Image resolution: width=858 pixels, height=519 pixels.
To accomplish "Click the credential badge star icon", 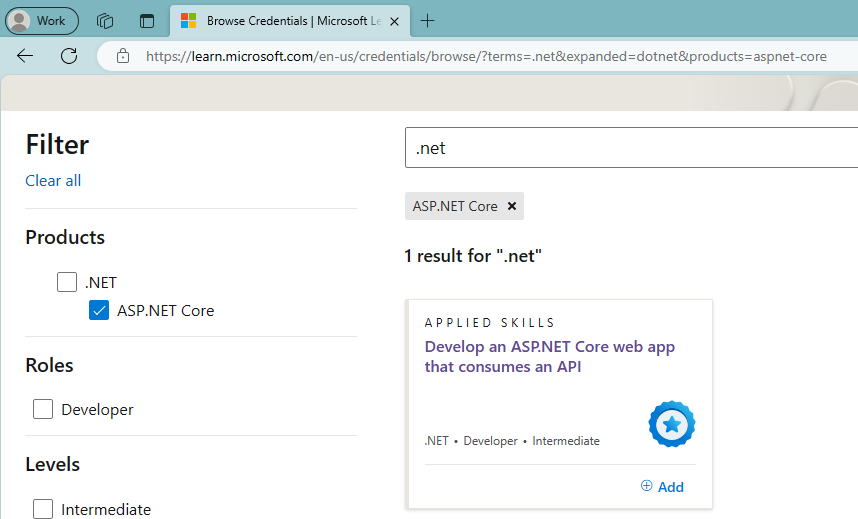I will click(671, 424).
